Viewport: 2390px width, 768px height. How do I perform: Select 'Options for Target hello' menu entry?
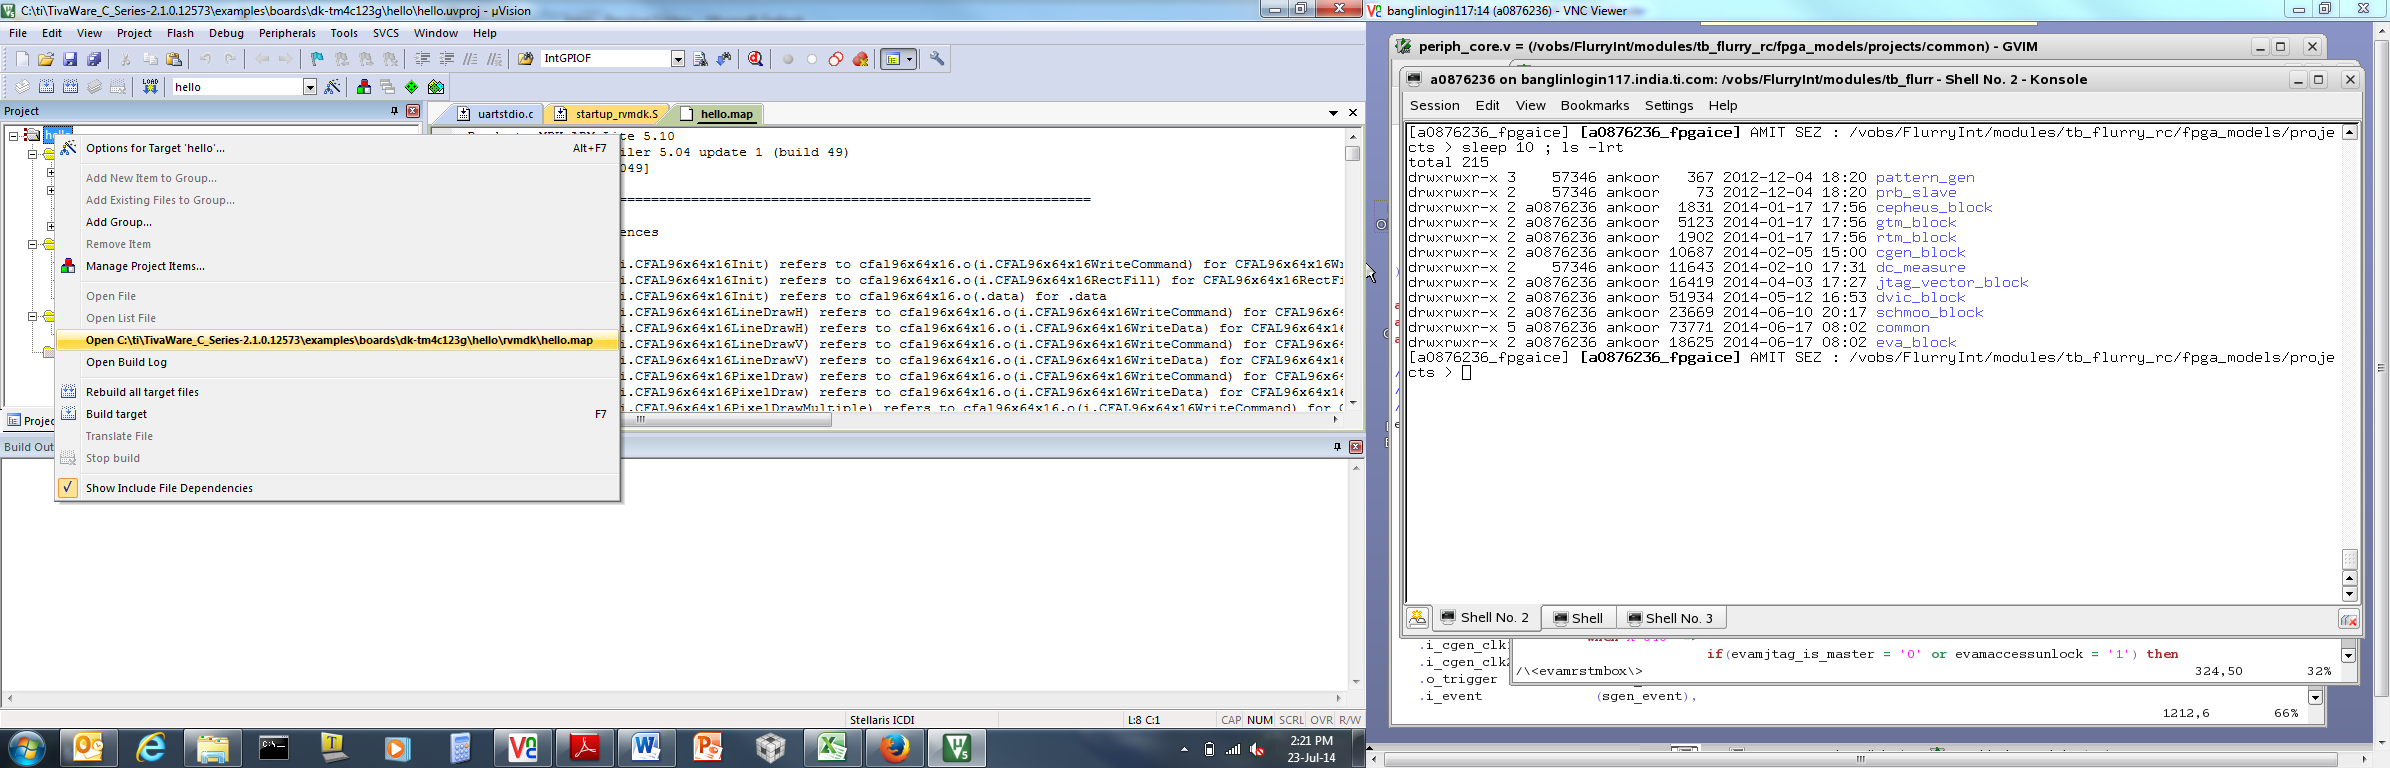pyautogui.click(x=338, y=148)
